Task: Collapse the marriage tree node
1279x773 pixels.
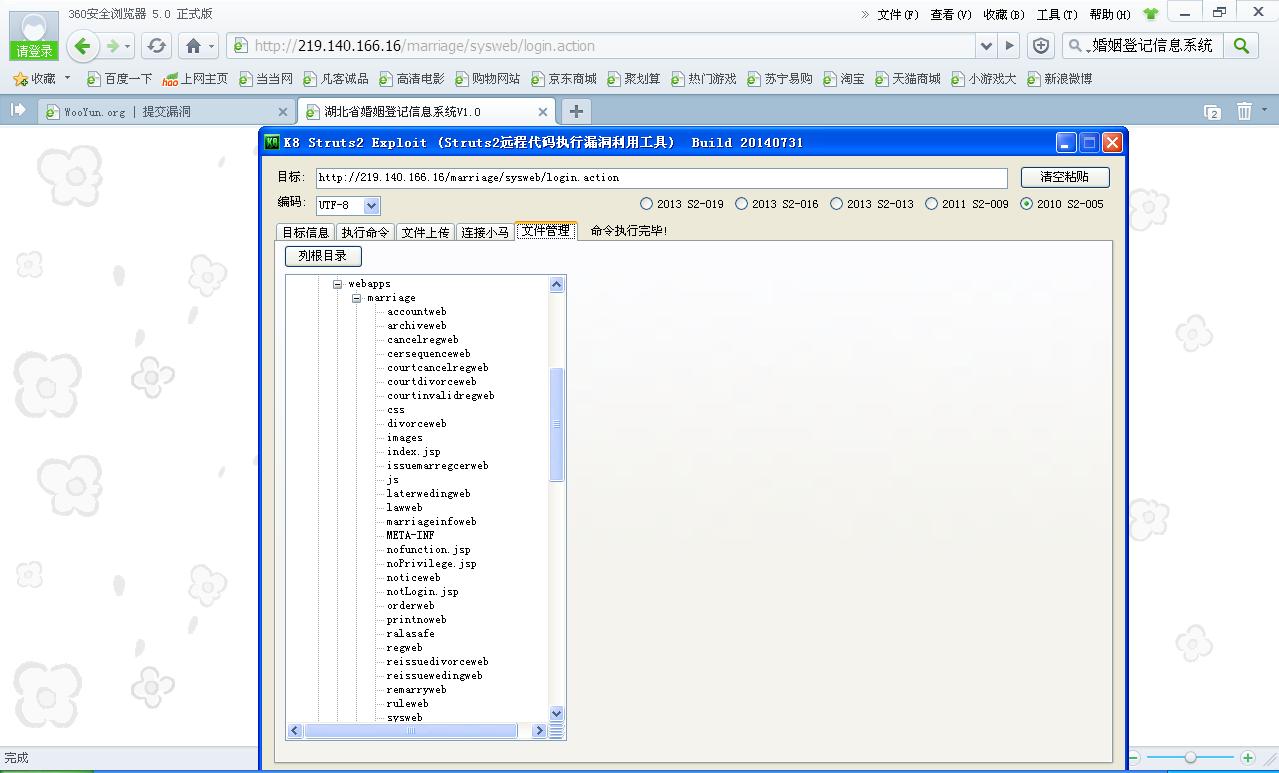Action: coord(357,298)
